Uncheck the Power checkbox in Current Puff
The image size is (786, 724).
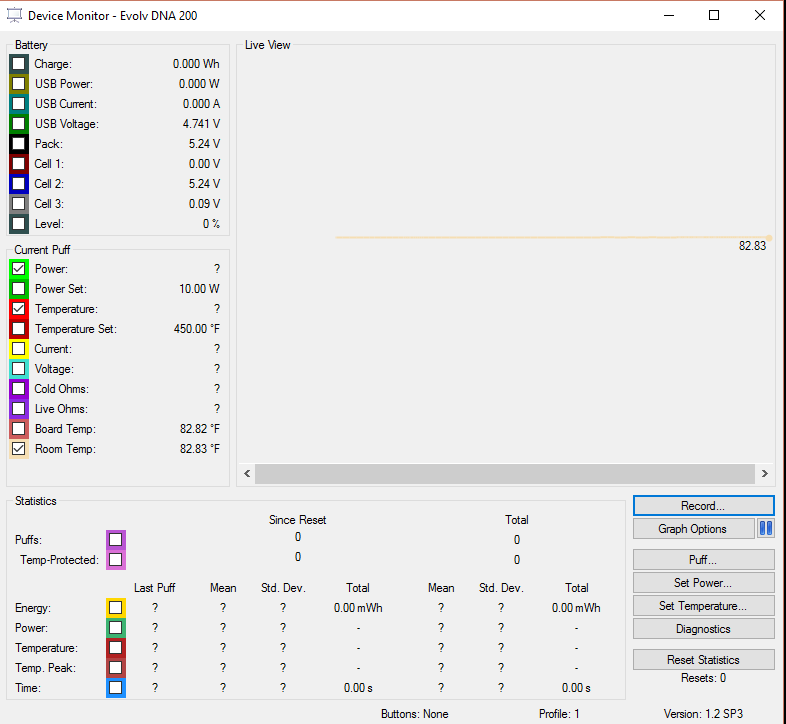19,269
